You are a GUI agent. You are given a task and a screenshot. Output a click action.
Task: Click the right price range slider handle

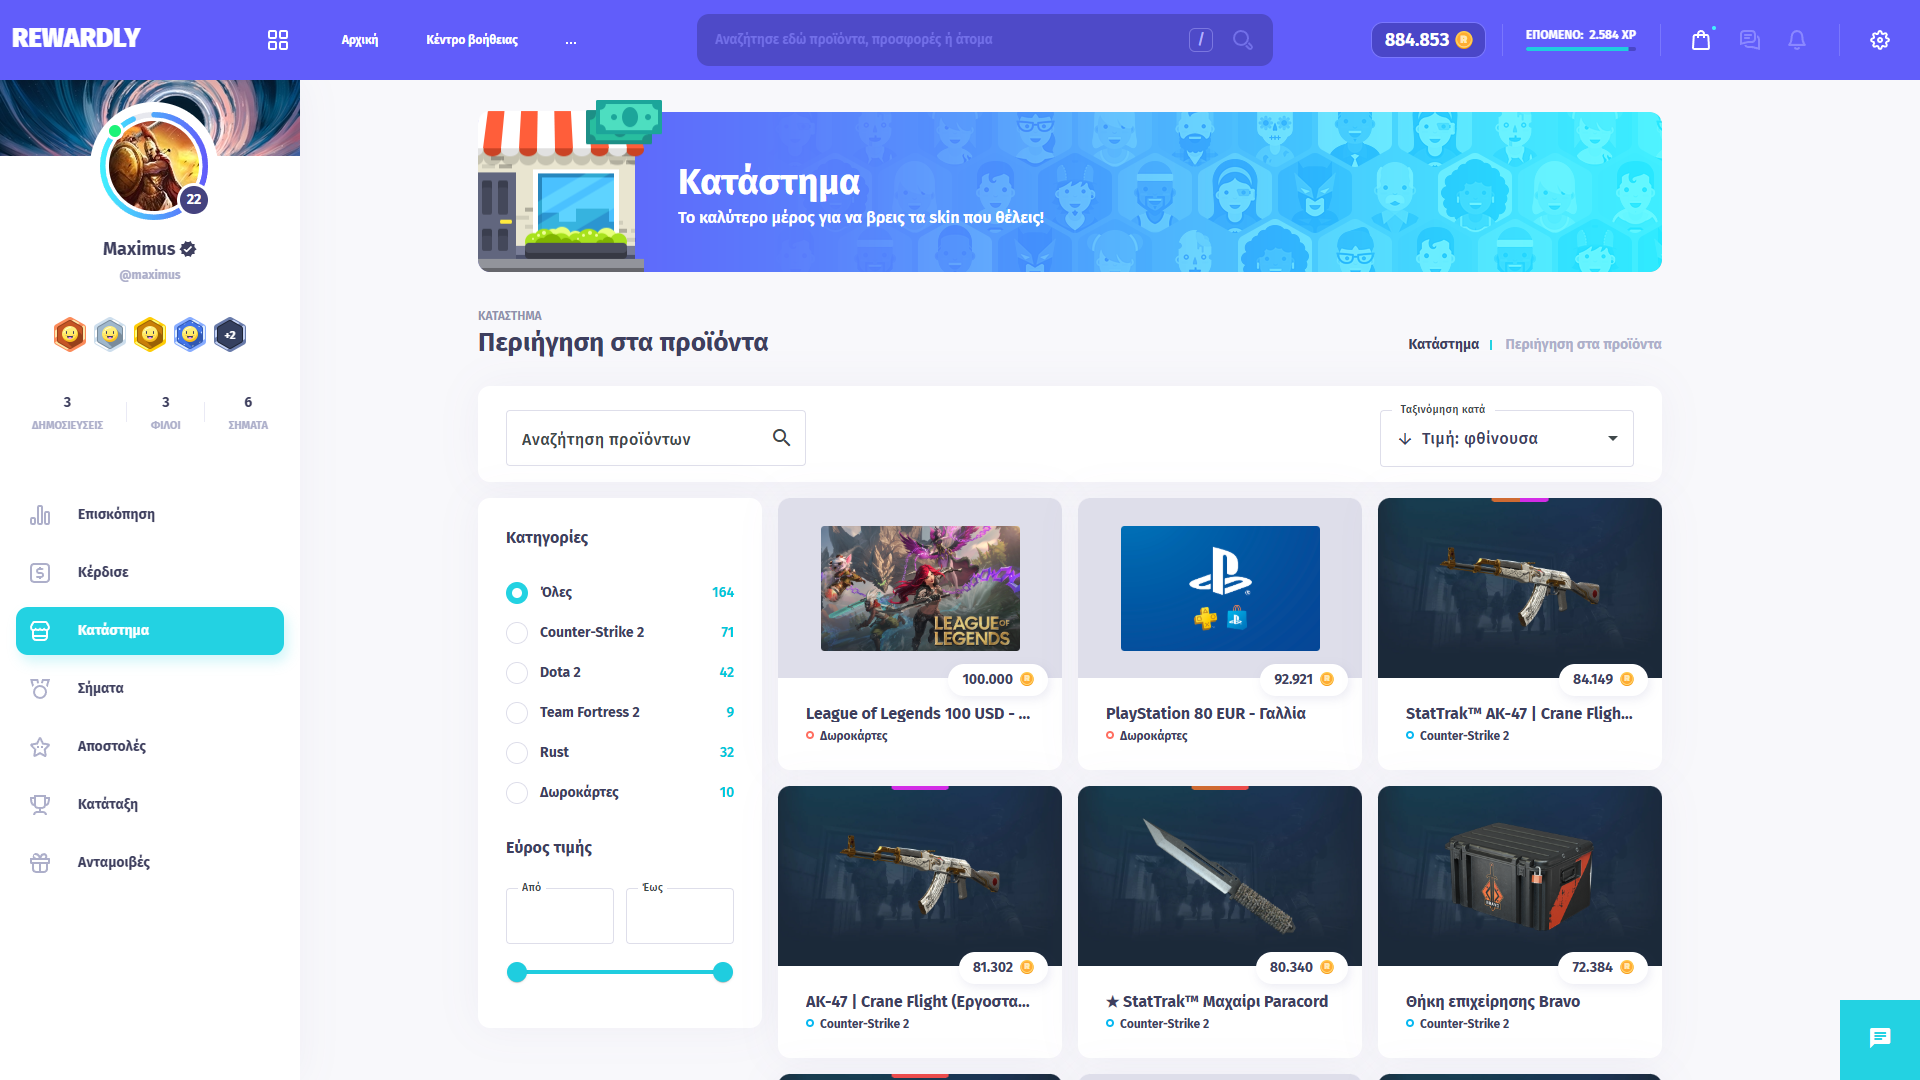click(723, 972)
